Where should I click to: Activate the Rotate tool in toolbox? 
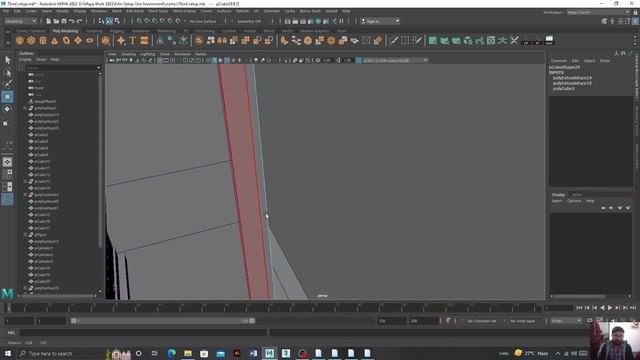coord(7,109)
